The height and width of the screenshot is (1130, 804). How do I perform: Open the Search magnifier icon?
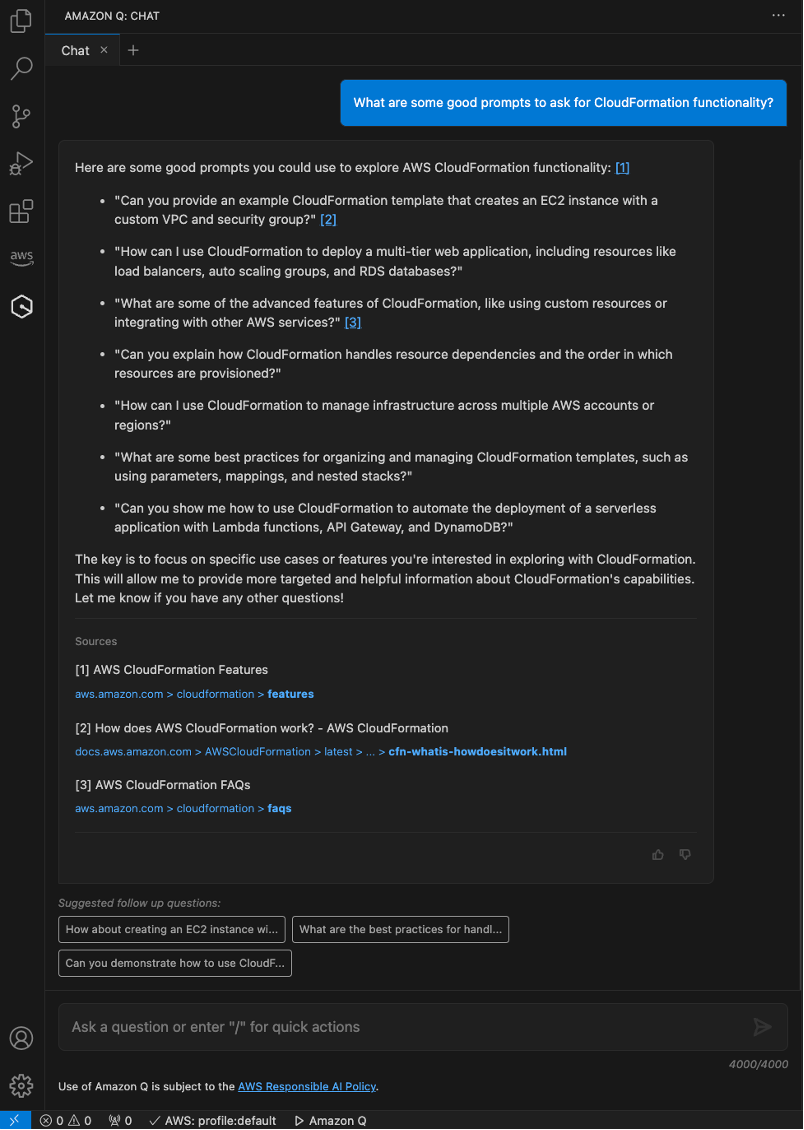pos(21,68)
